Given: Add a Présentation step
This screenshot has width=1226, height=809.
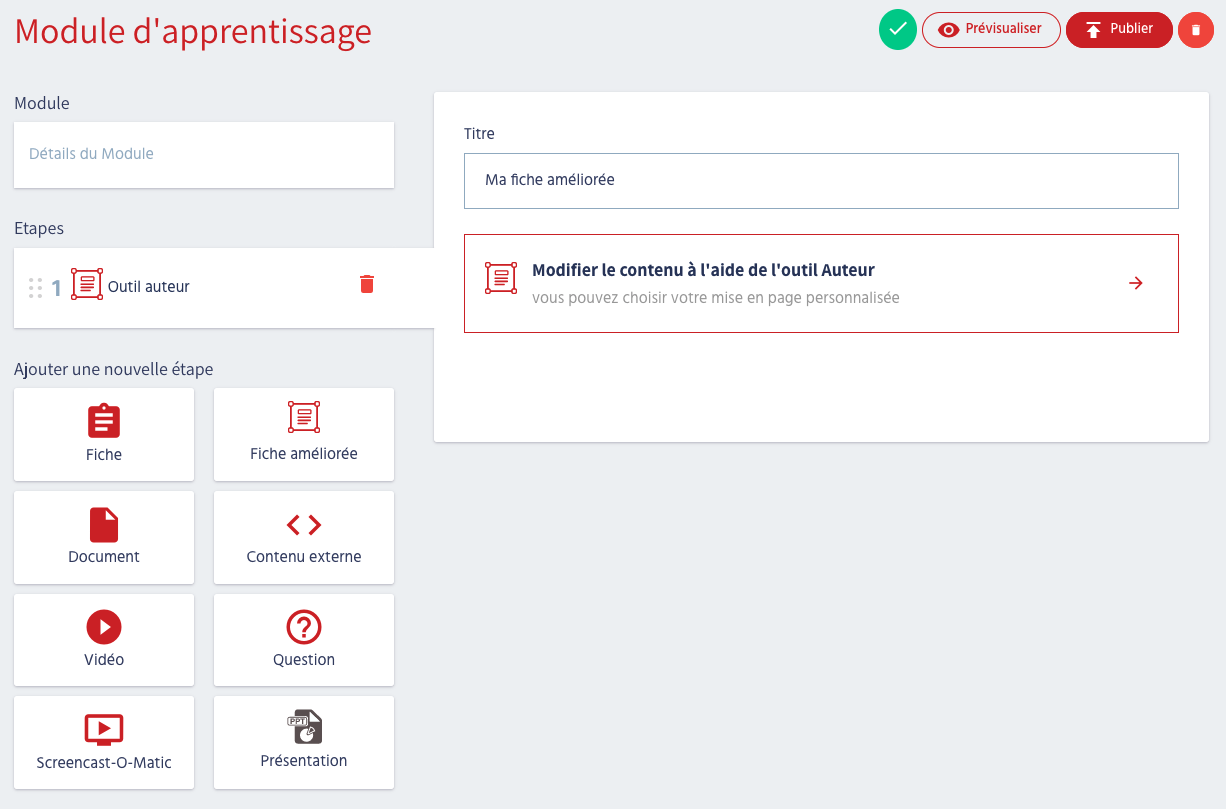Looking at the screenshot, I should coord(304,742).
